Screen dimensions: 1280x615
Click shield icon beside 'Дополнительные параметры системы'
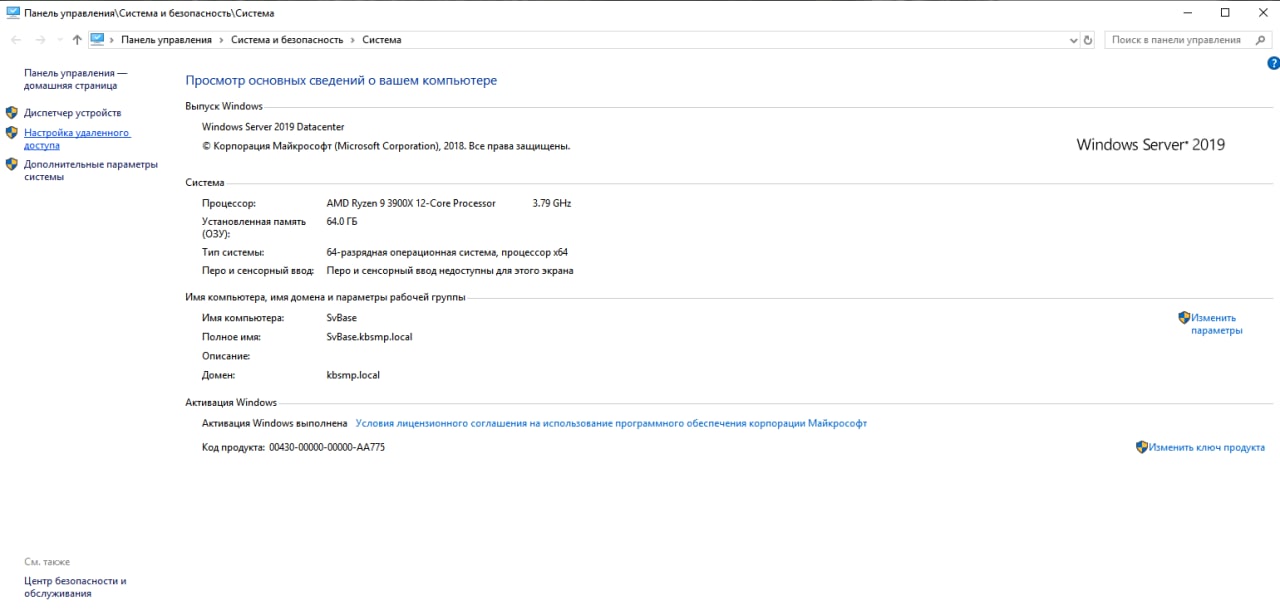12,164
